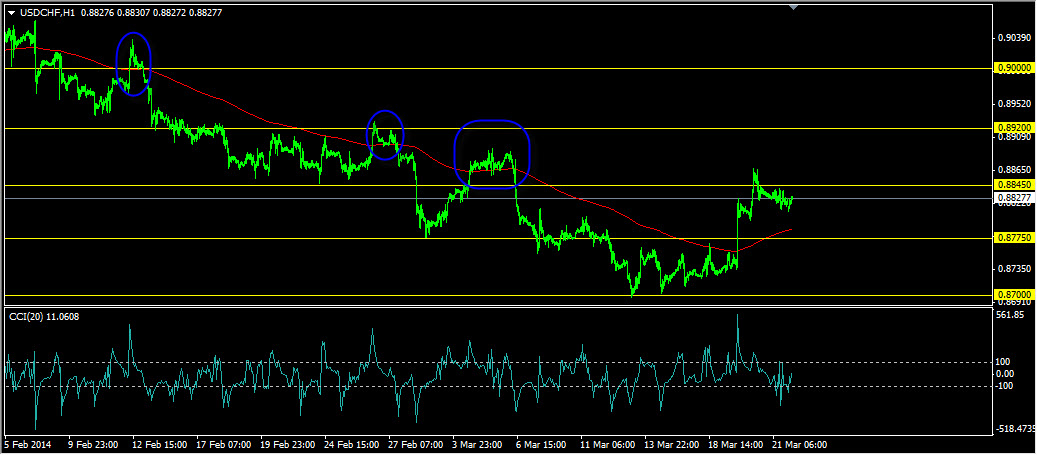The height and width of the screenshot is (455, 1037).
Task: Click the 0.90390 price scale value
Action: (x=1013, y=38)
